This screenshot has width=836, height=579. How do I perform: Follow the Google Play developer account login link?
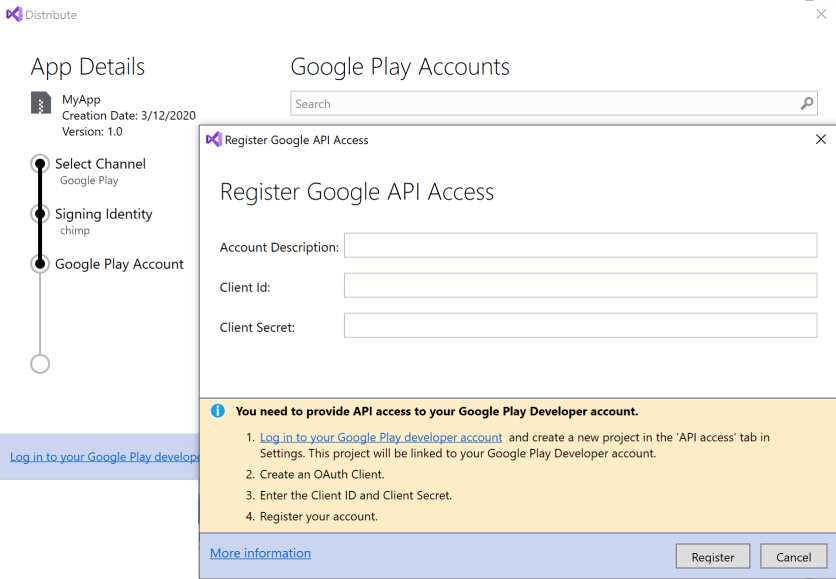coord(381,437)
